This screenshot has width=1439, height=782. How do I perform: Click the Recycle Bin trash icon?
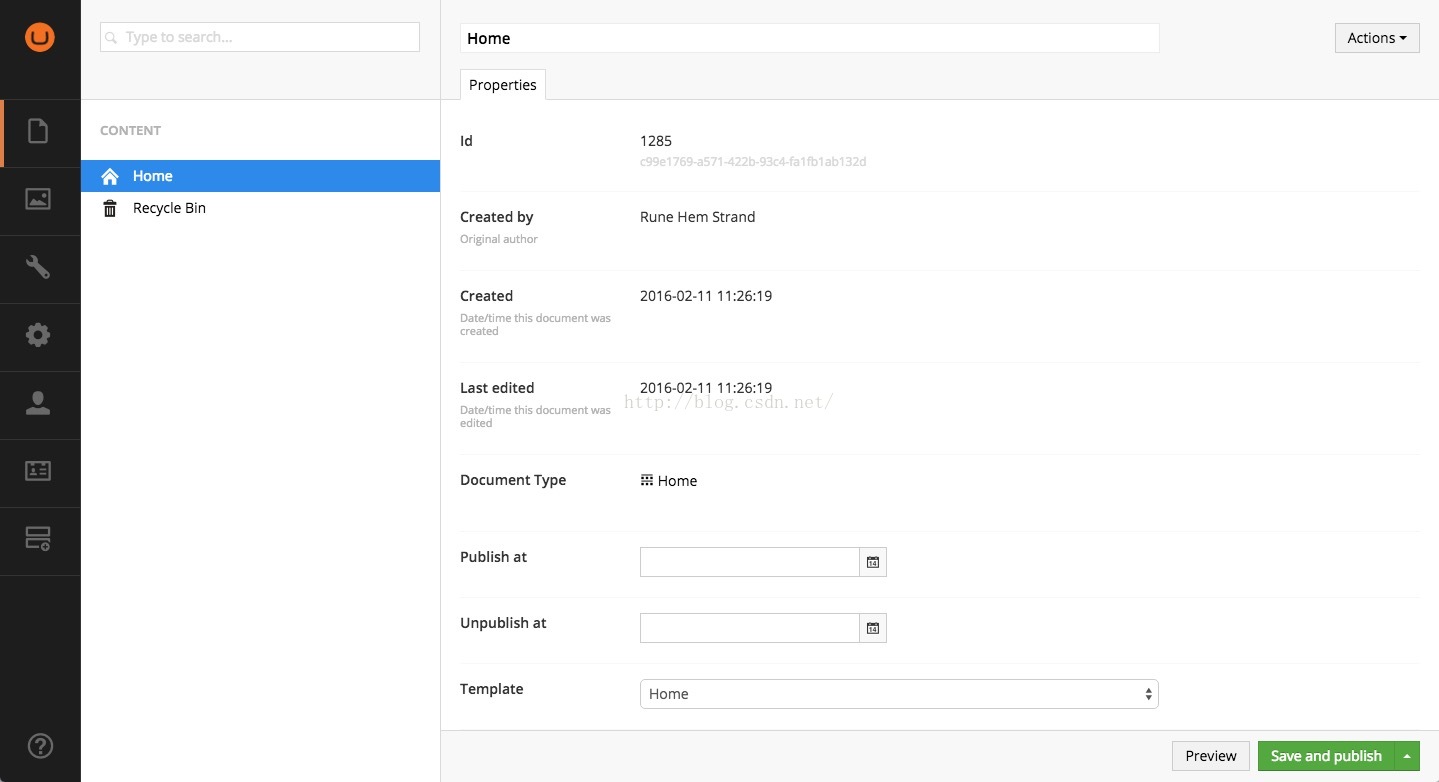tap(110, 208)
